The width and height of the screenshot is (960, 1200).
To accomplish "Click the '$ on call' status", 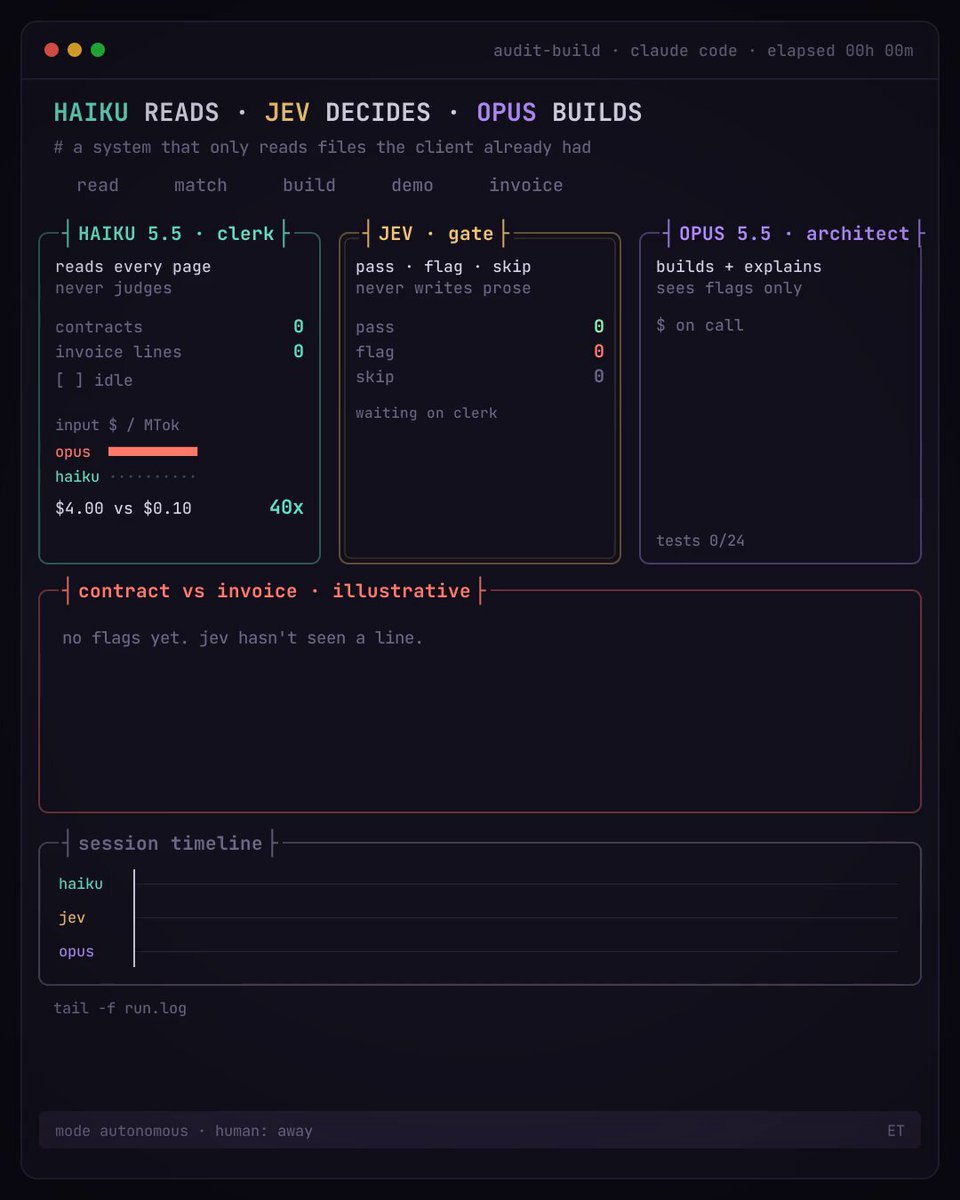I will pos(700,325).
